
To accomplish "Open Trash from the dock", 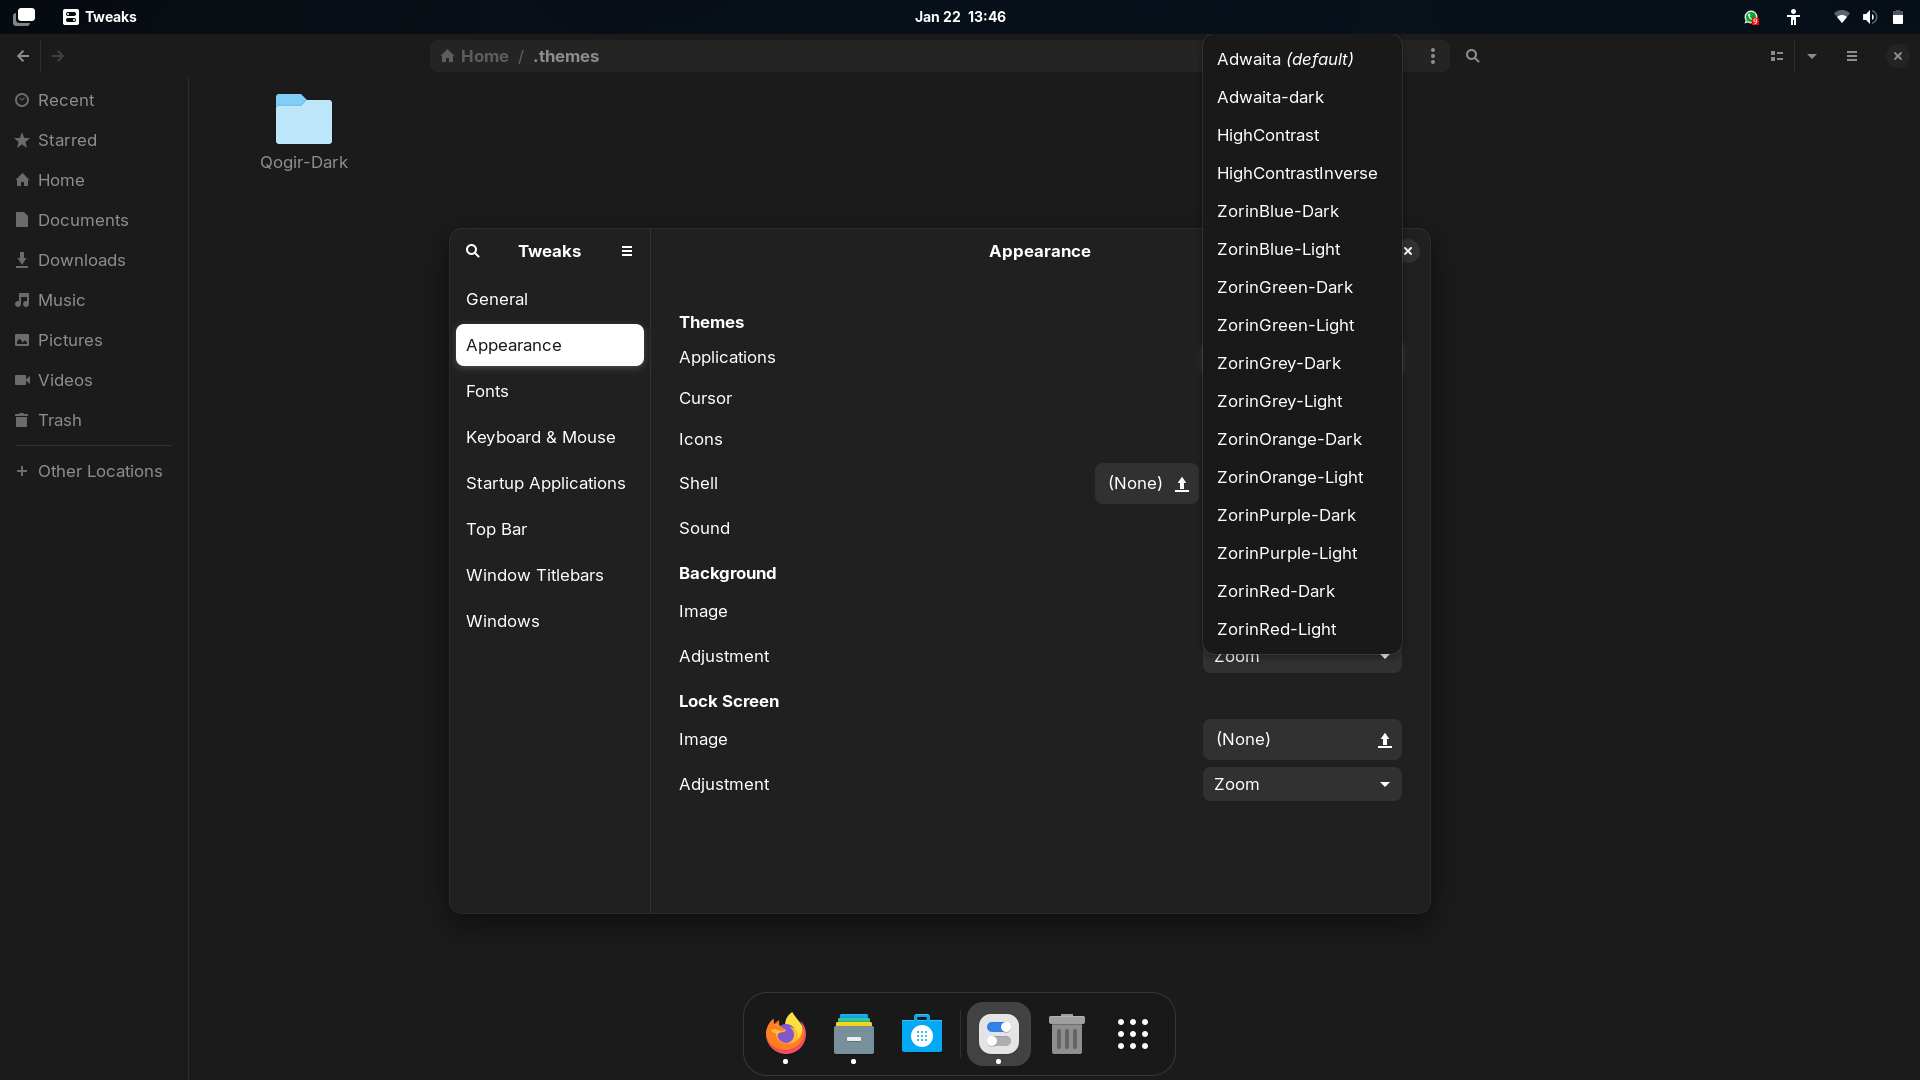I will (x=1067, y=1034).
